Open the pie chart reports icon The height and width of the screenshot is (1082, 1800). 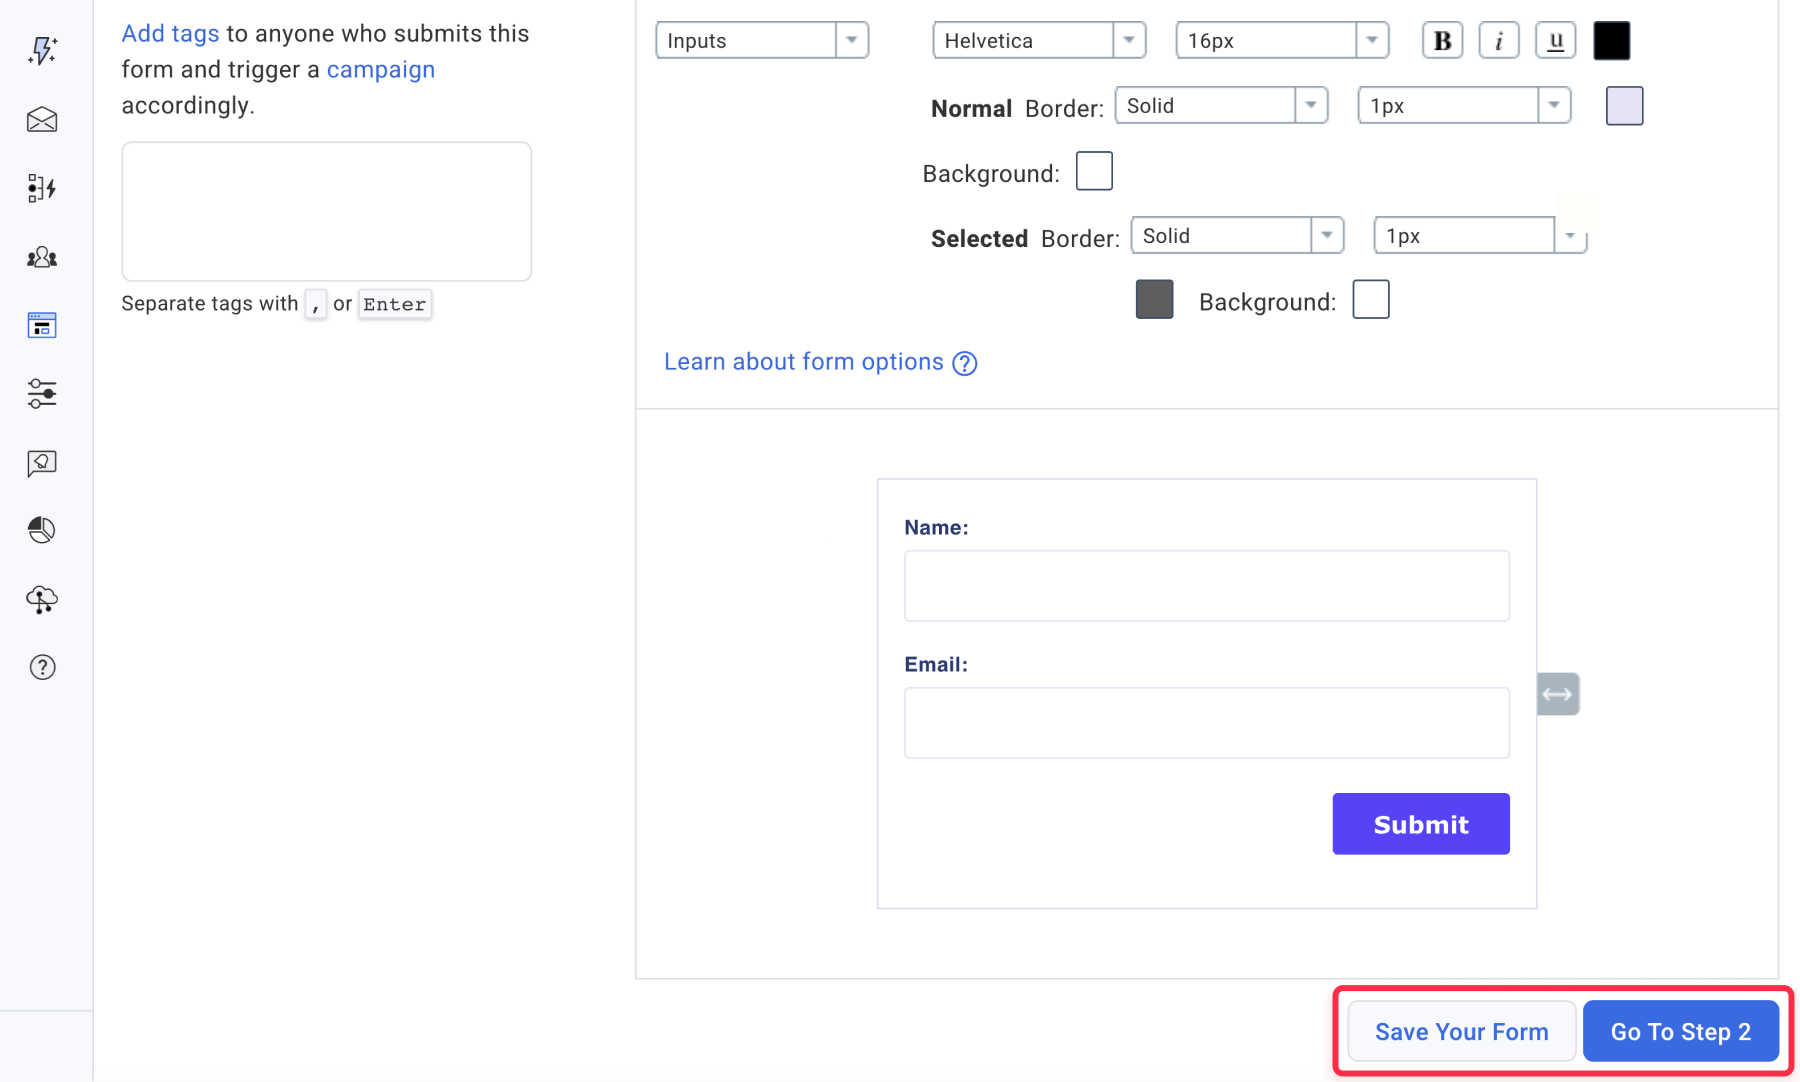[42, 530]
